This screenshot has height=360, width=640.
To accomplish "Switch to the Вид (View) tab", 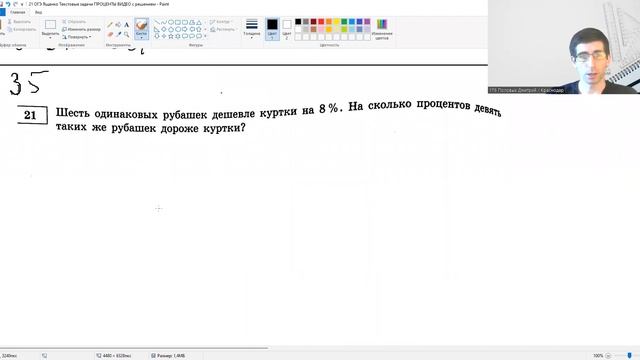I will pyautogui.click(x=38, y=12).
